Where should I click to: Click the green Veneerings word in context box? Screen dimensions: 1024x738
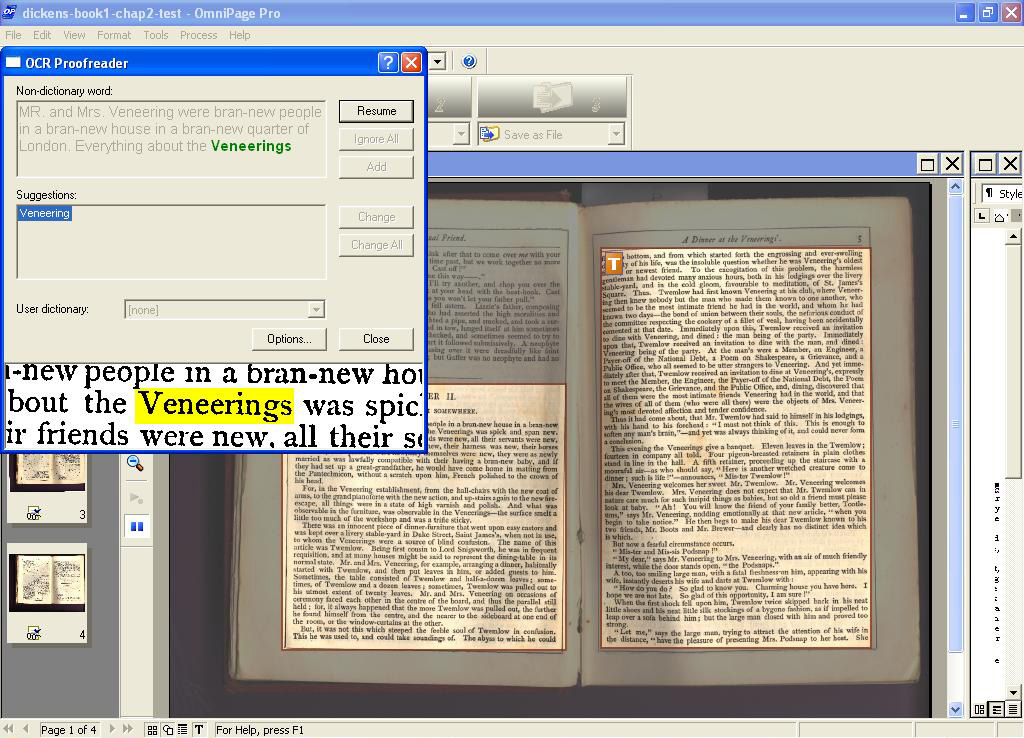[251, 146]
